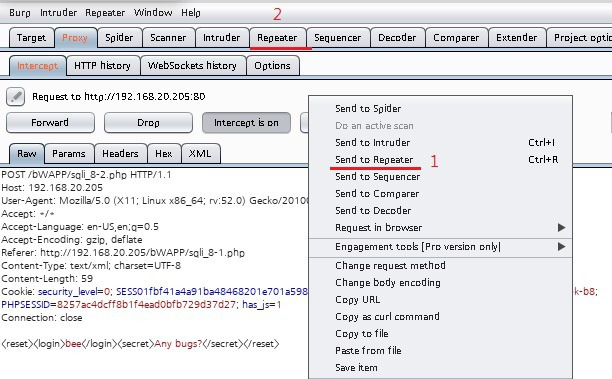Choose Send to Sequencer in context menu
Screen dimensions: 612x379
pos(441,176)
